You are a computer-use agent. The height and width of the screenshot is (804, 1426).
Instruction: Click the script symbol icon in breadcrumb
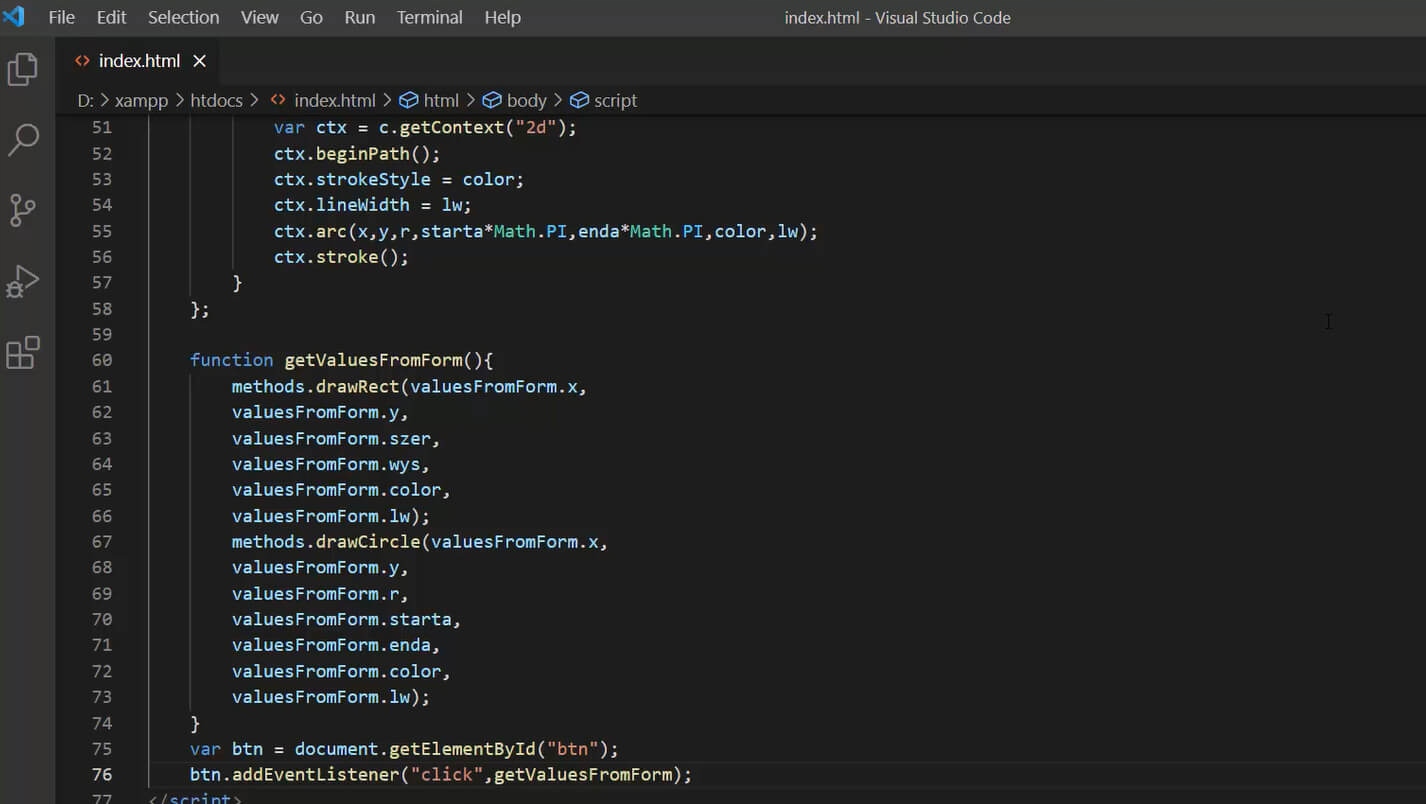coord(579,100)
